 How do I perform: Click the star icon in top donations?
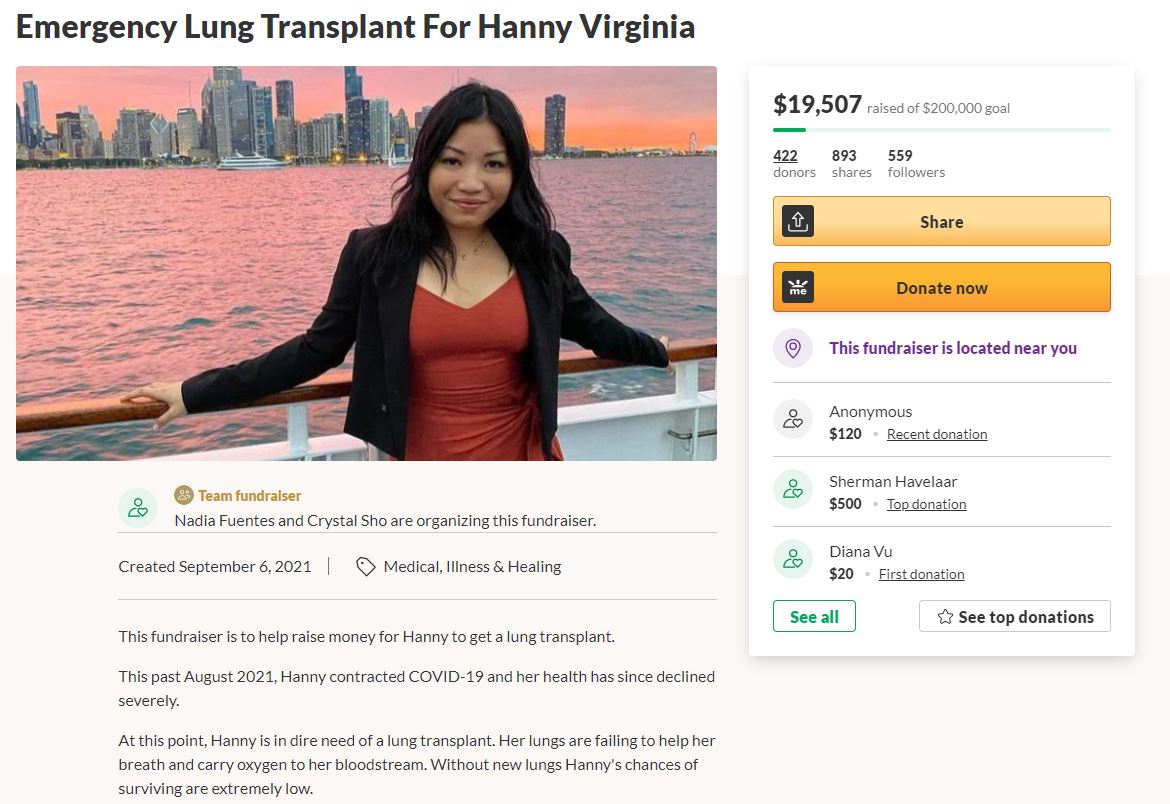coord(945,617)
